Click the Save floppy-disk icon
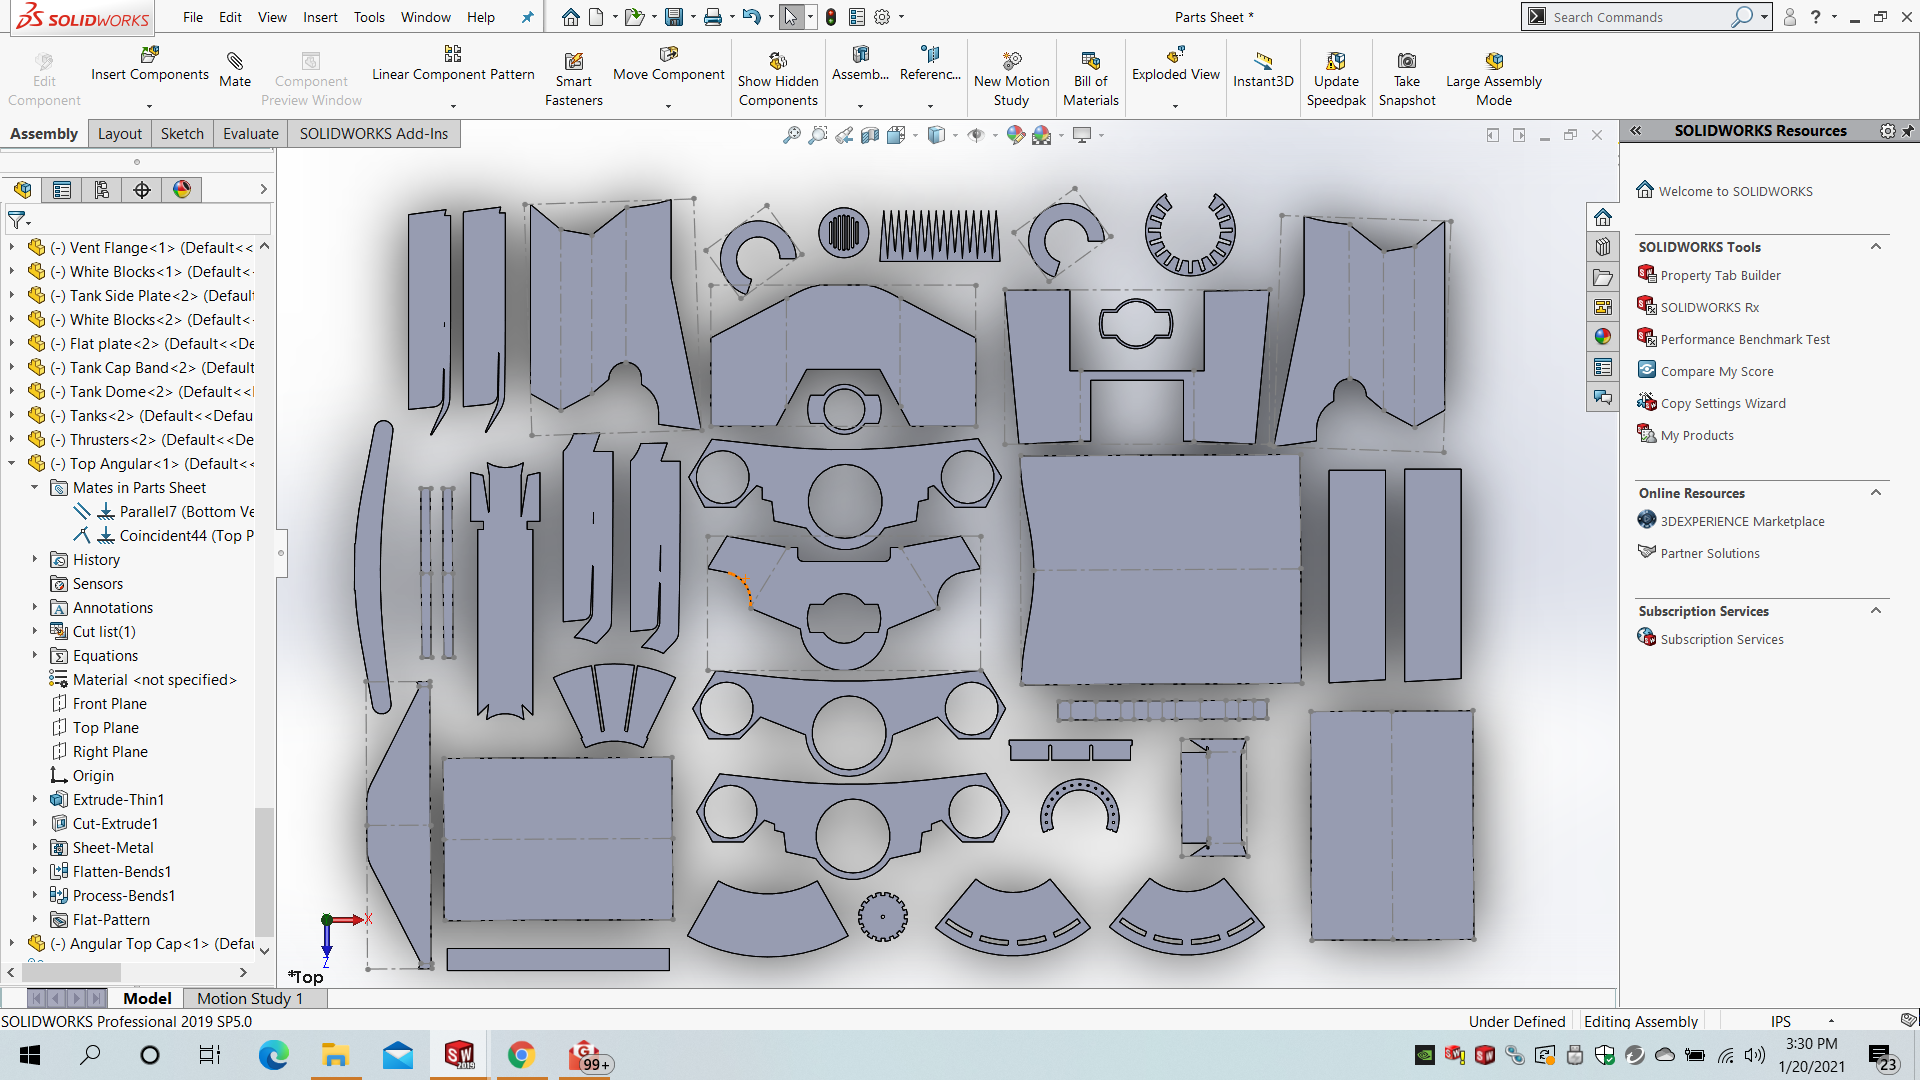 tap(674, 17)
